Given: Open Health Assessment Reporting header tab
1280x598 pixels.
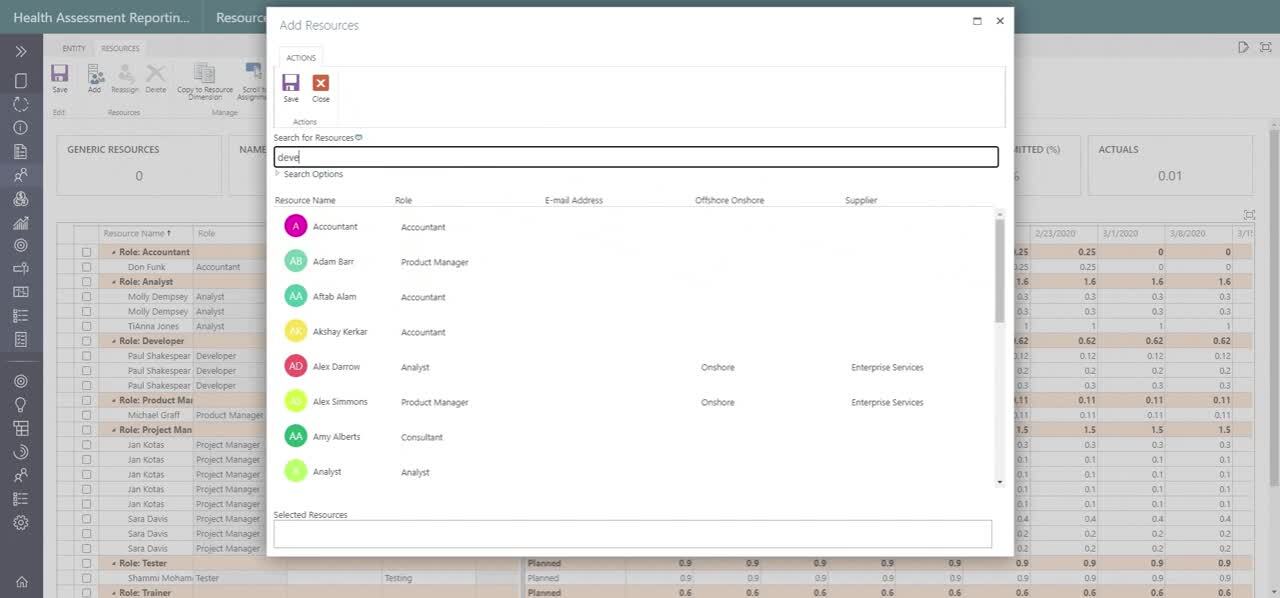Looking at the screenshot, I should pyautogui.click(x=101, y=18).
